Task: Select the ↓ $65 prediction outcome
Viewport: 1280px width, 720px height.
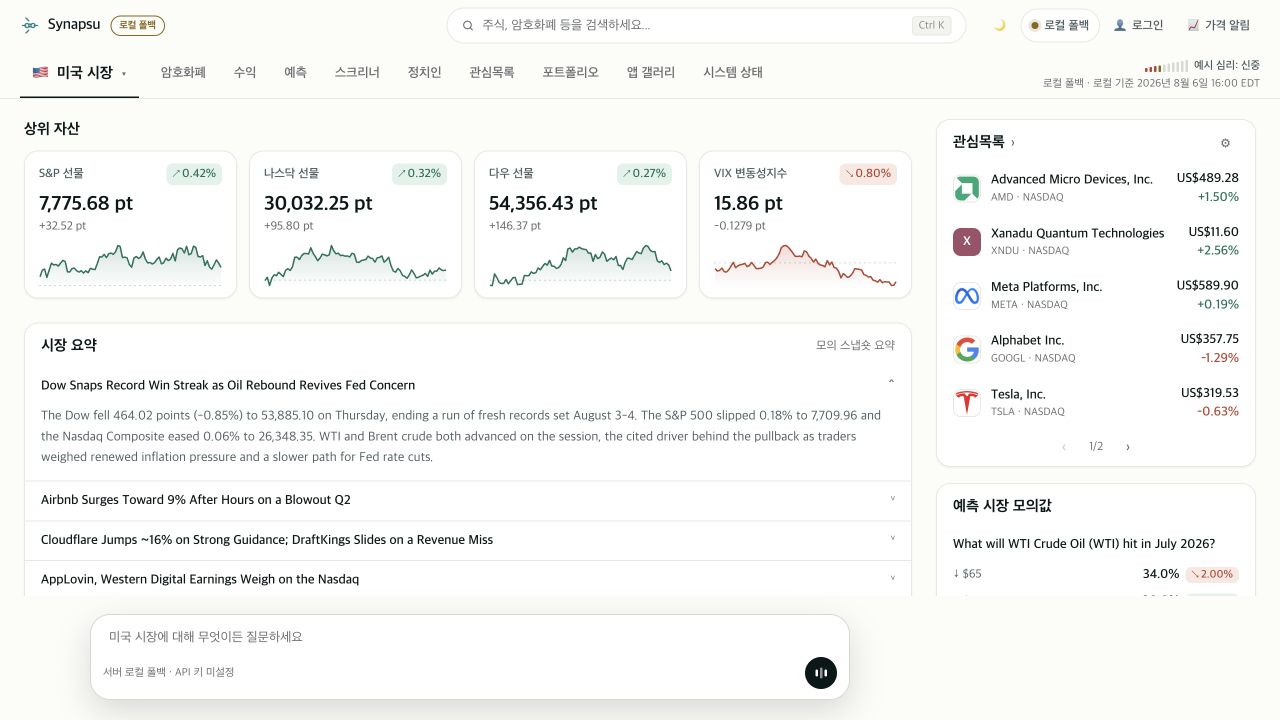Action: coord(1096,574)
